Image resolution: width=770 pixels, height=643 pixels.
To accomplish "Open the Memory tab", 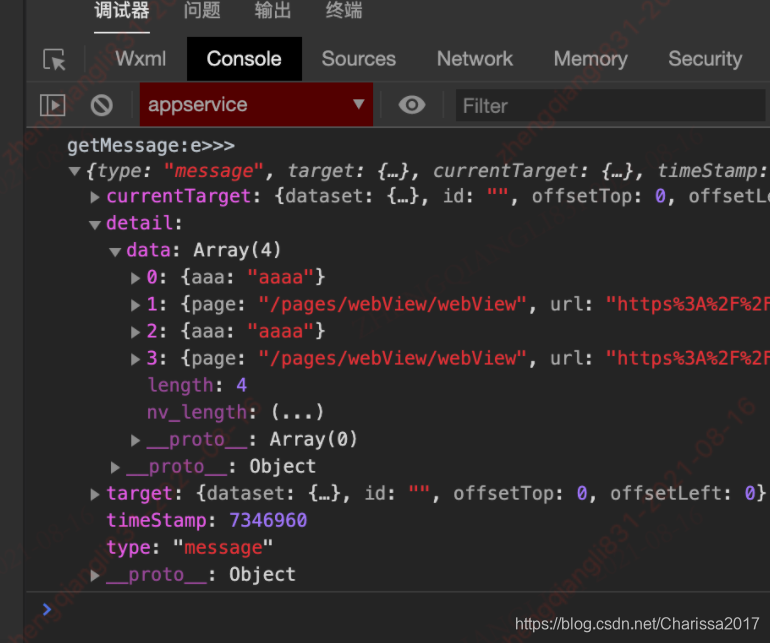I will [590, 59].
